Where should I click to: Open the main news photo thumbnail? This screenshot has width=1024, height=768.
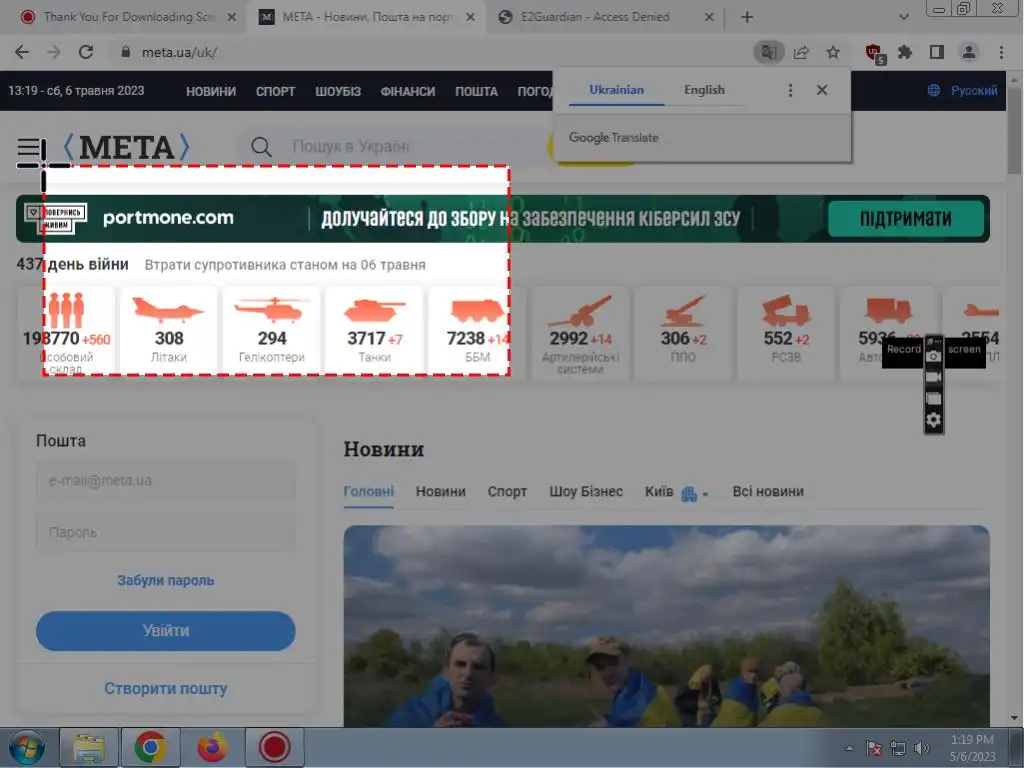pyautogui.click(x=667, y=626)
